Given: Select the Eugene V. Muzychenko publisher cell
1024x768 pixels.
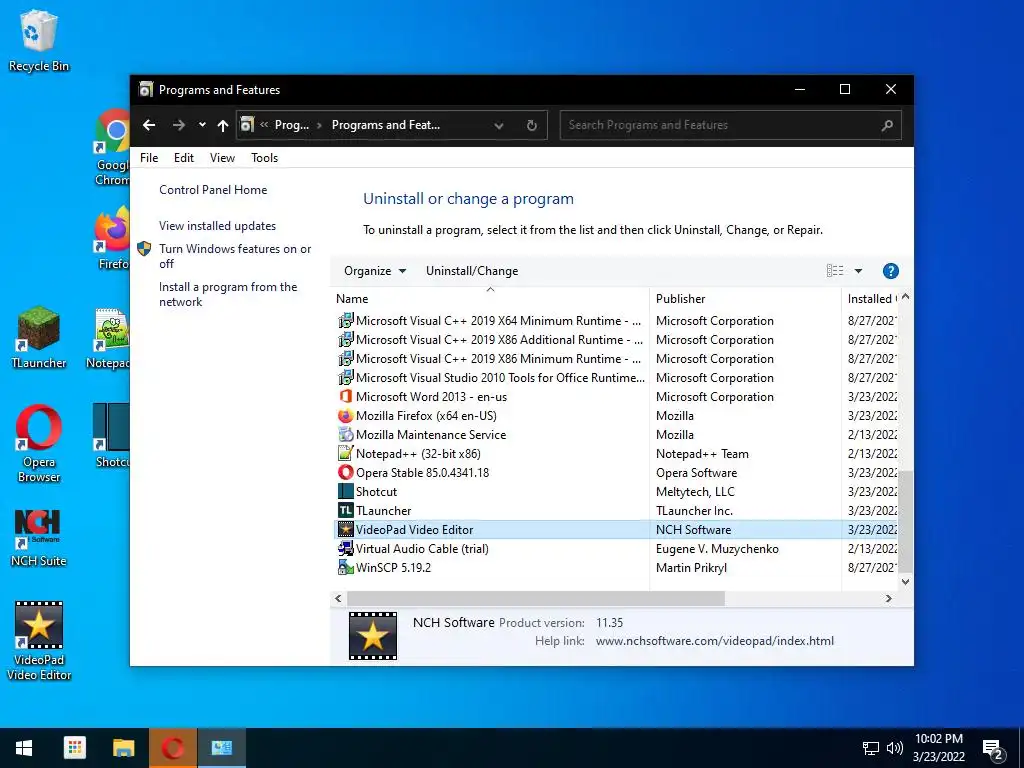Looking at the screenshot, I should point(717,549).
